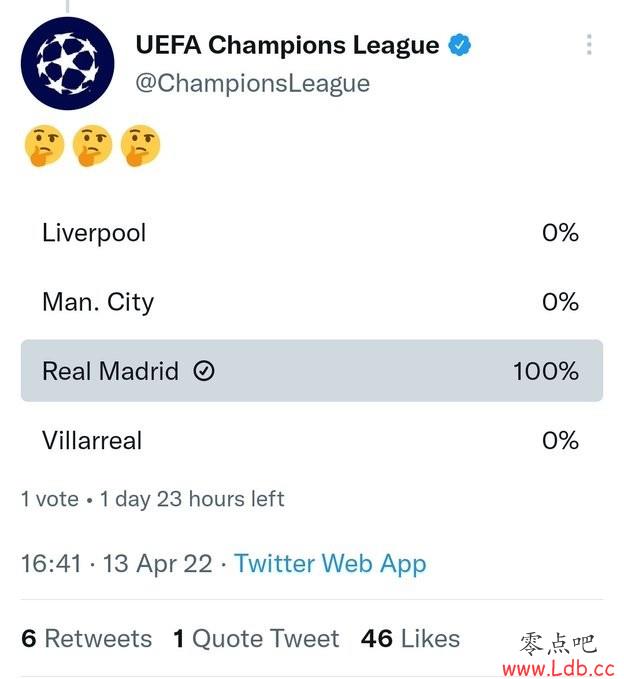
Task: Select the Man. City poll option
Action: pyautogui.click(x=312, y=302)
